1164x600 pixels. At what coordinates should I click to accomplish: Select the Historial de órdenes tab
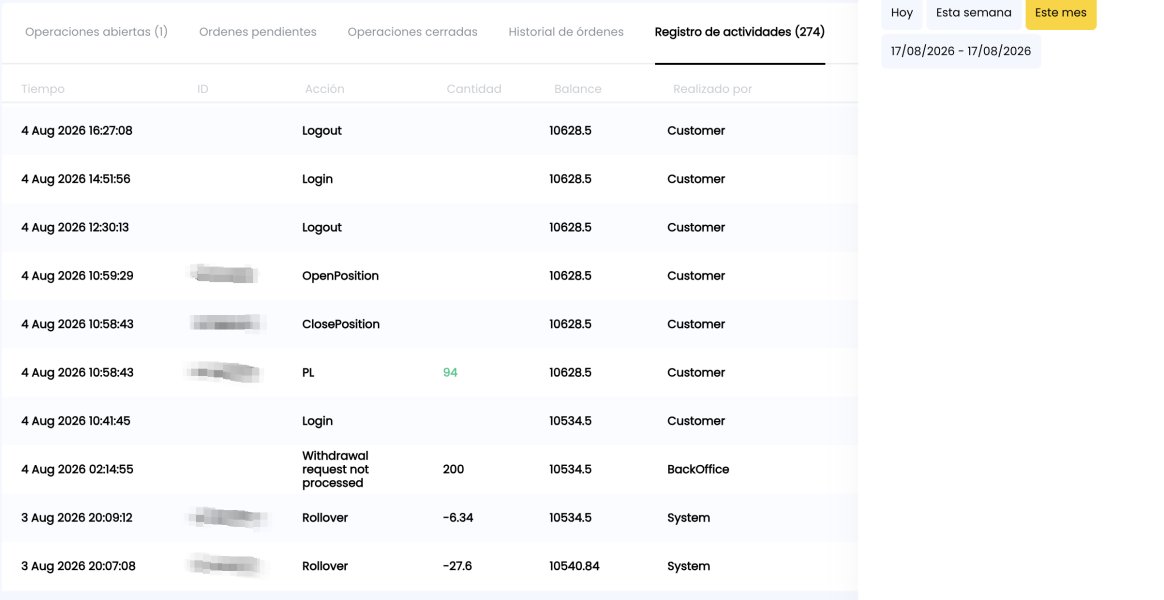click(566, 32)
